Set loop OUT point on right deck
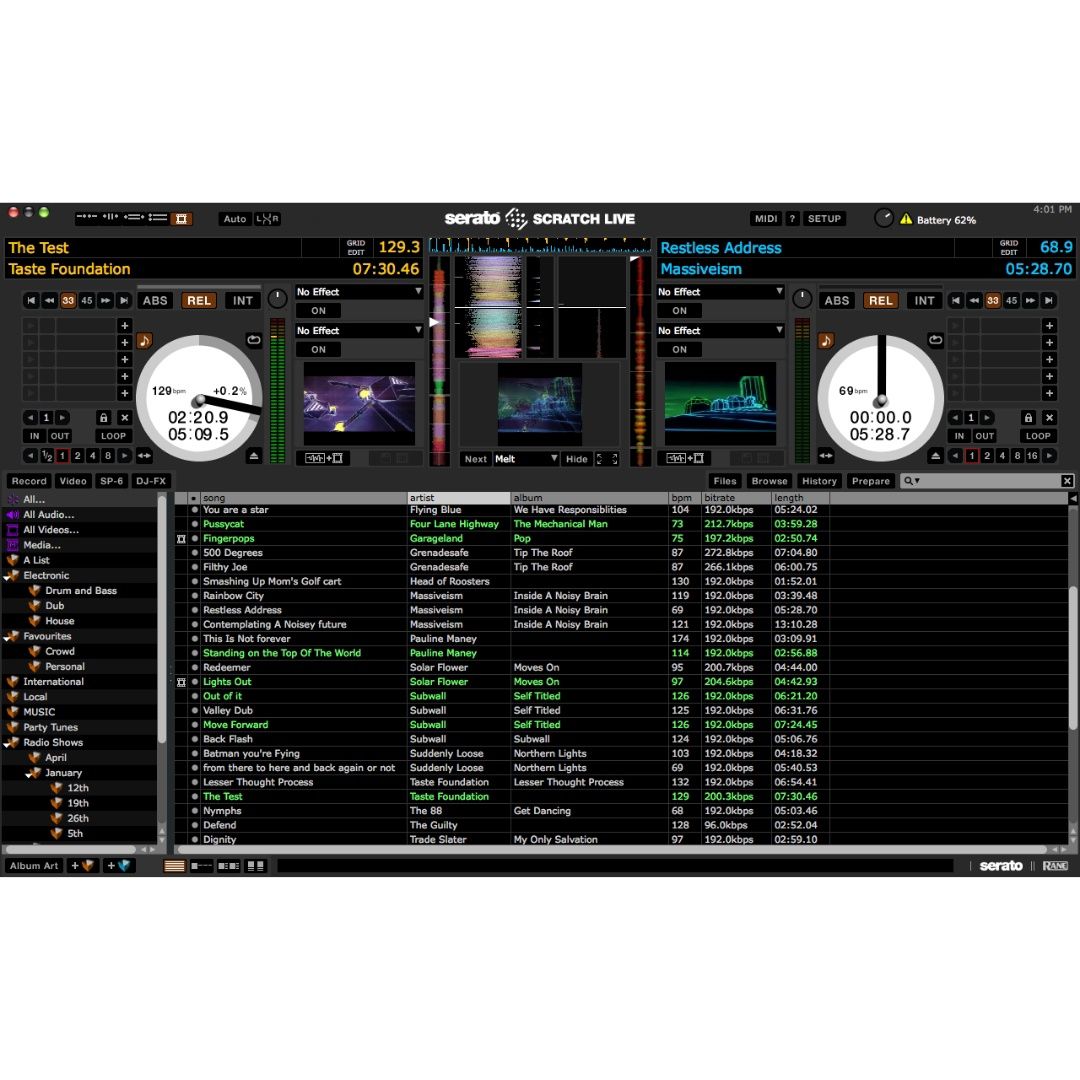Image resolution: width=1080 pixels, height=1080 pixels. point(984,436)
